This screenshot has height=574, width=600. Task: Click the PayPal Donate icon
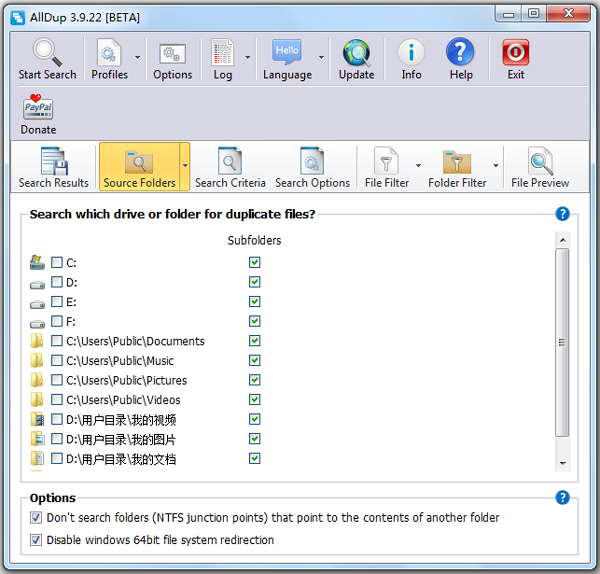[38, 107]
